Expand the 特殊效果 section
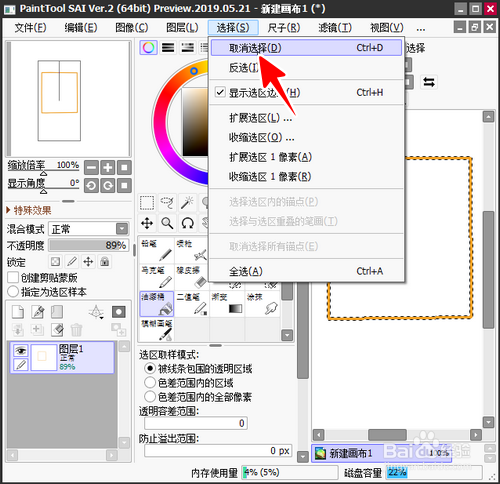Viewport: 500px width, 484px height. (x=29, y=210)
